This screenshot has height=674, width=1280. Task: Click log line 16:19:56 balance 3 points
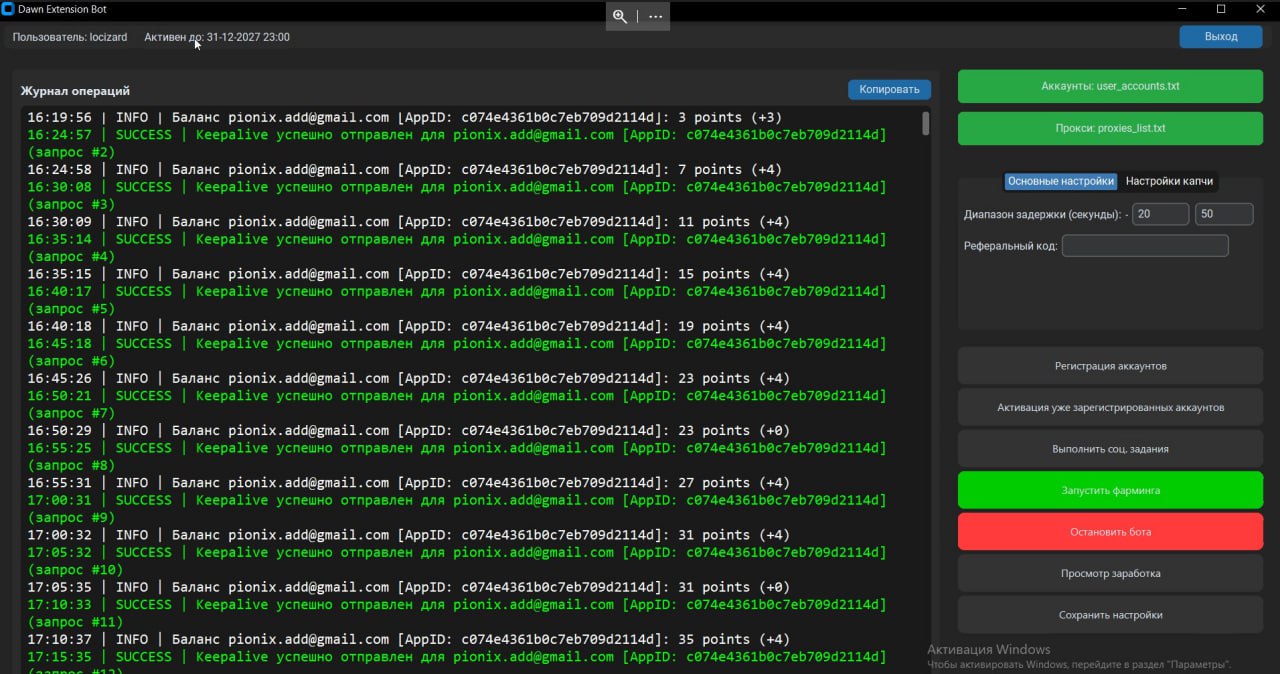pos(404,117)
